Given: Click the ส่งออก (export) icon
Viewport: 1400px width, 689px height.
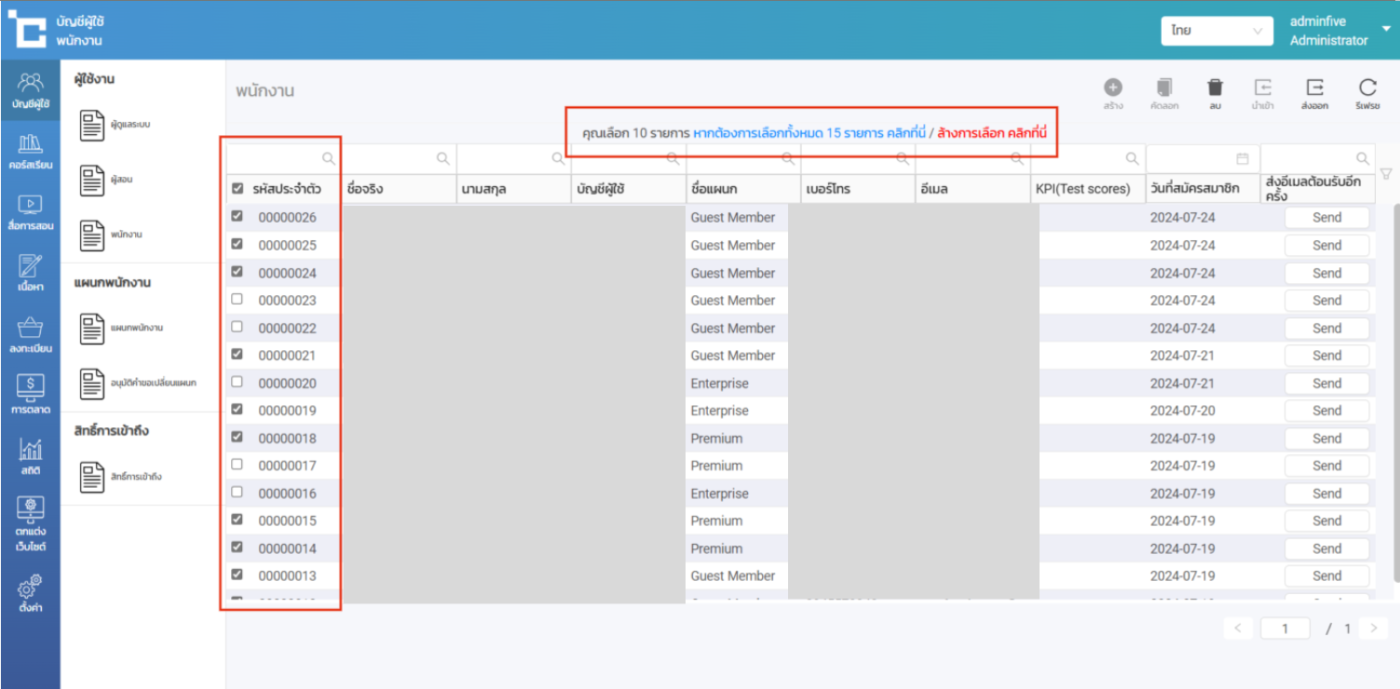Looking at the screenshot, I should [x=1315, y=88].
